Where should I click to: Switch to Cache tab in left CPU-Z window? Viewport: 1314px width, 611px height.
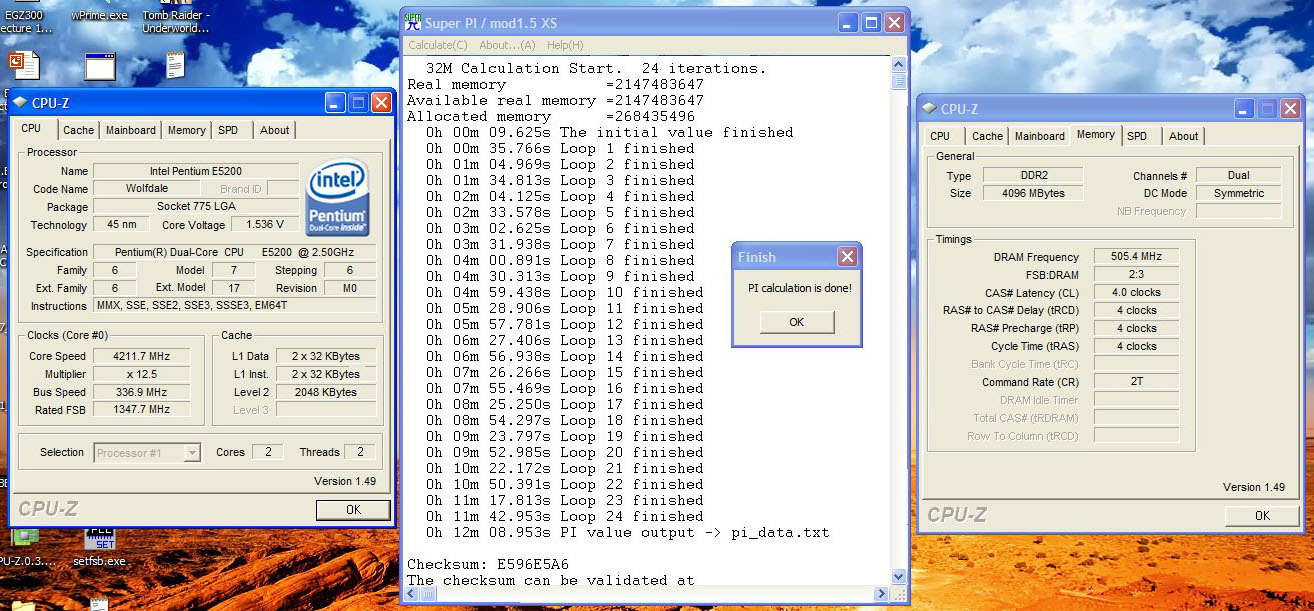coord(78,130)
